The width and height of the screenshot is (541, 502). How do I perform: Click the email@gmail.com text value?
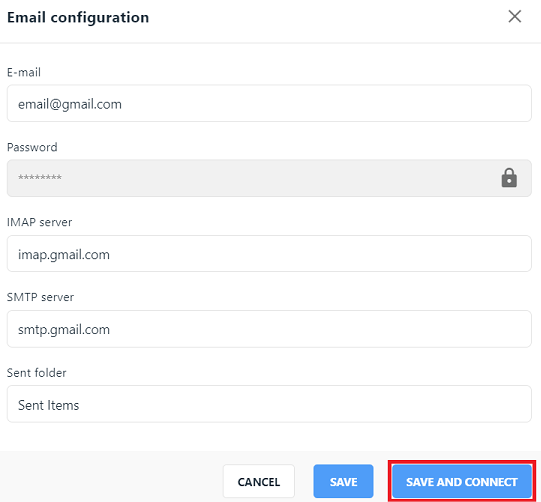[x=70, y=104]
